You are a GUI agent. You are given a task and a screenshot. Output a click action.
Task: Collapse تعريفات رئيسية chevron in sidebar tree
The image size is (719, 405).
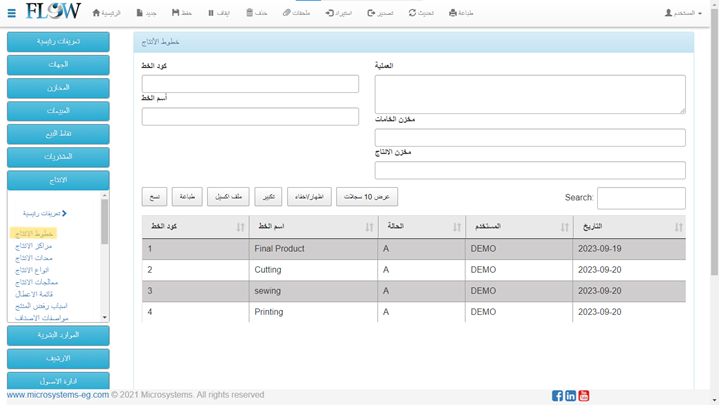coord(64,213)
